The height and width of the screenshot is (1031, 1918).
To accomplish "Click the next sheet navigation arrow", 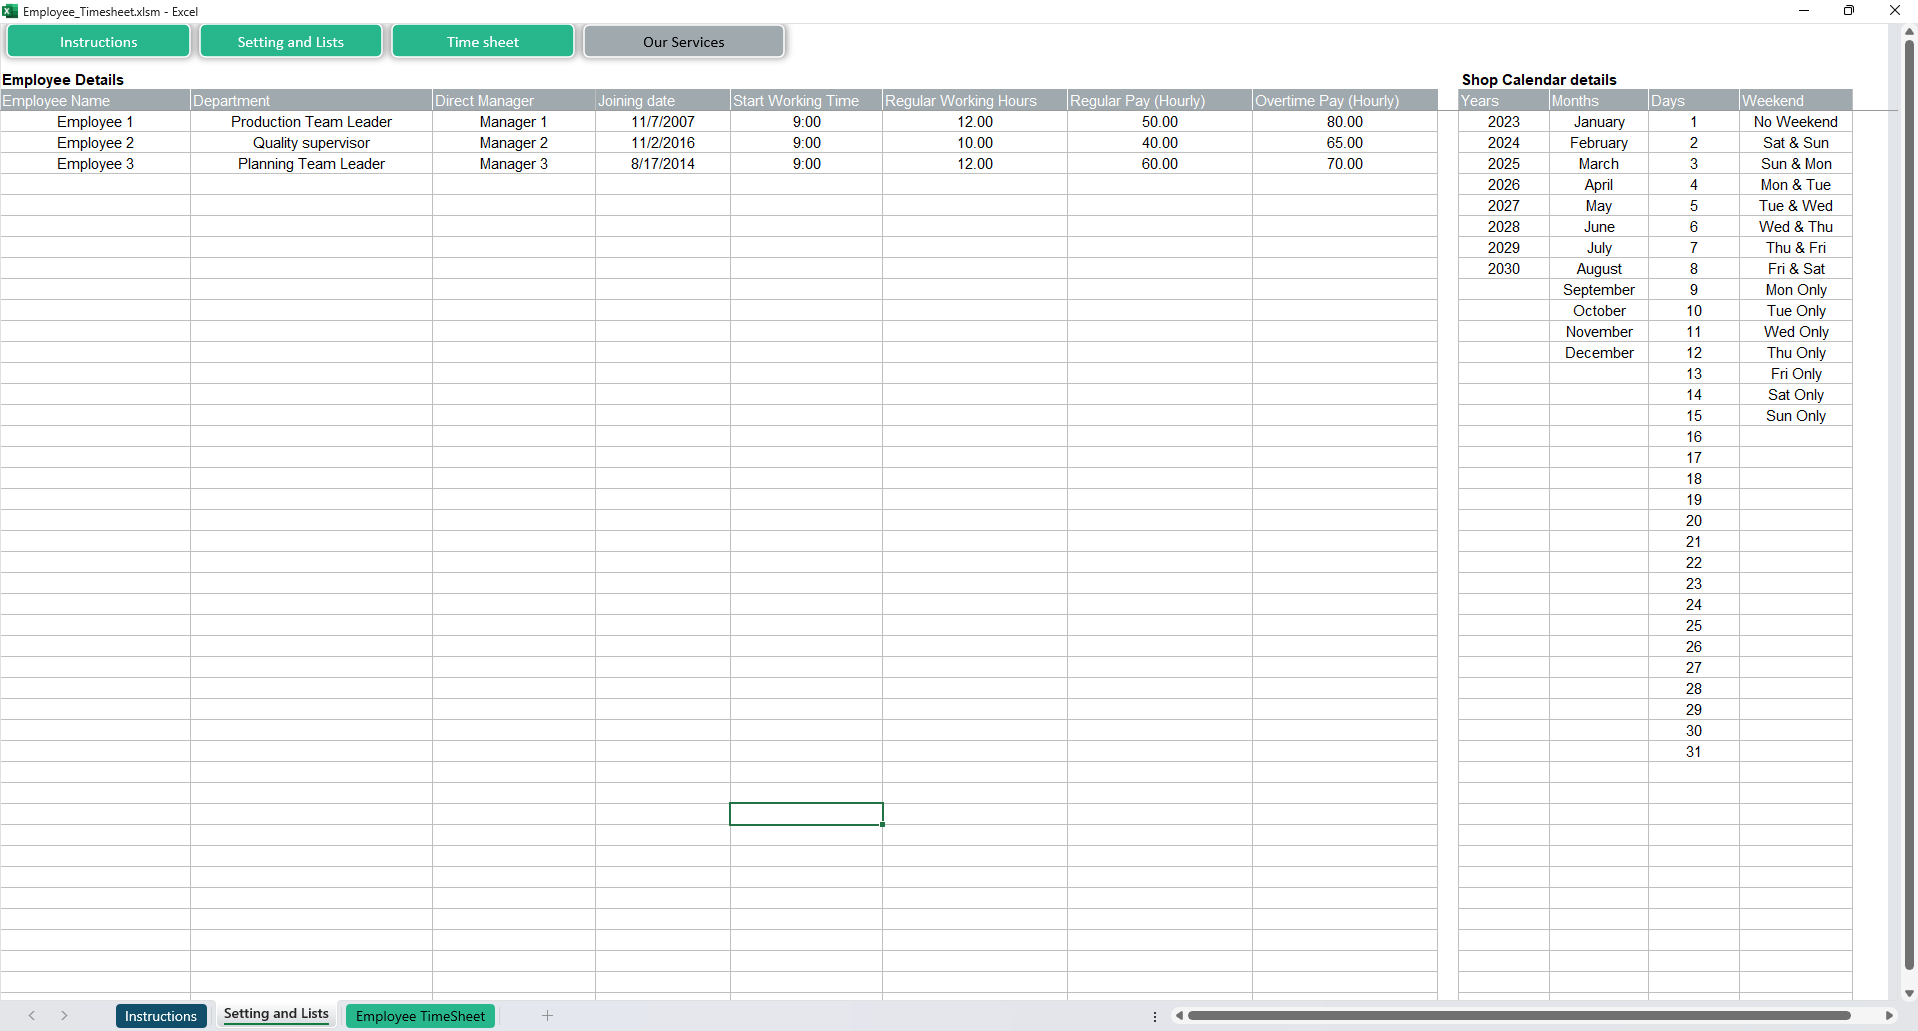I will point(64,1015).
